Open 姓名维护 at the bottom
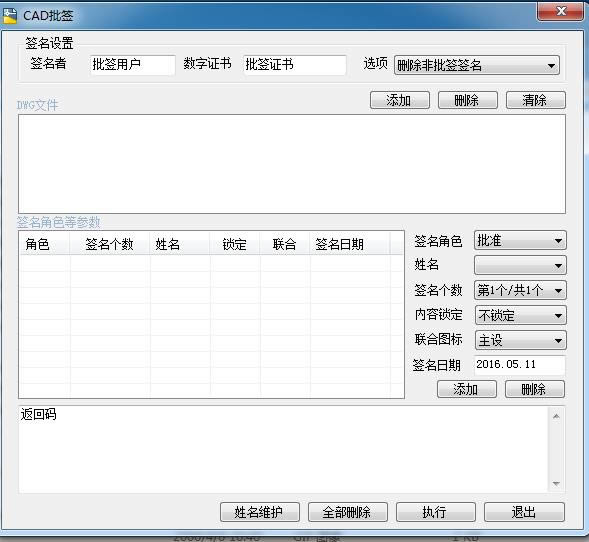 click(x=260, y=512)
